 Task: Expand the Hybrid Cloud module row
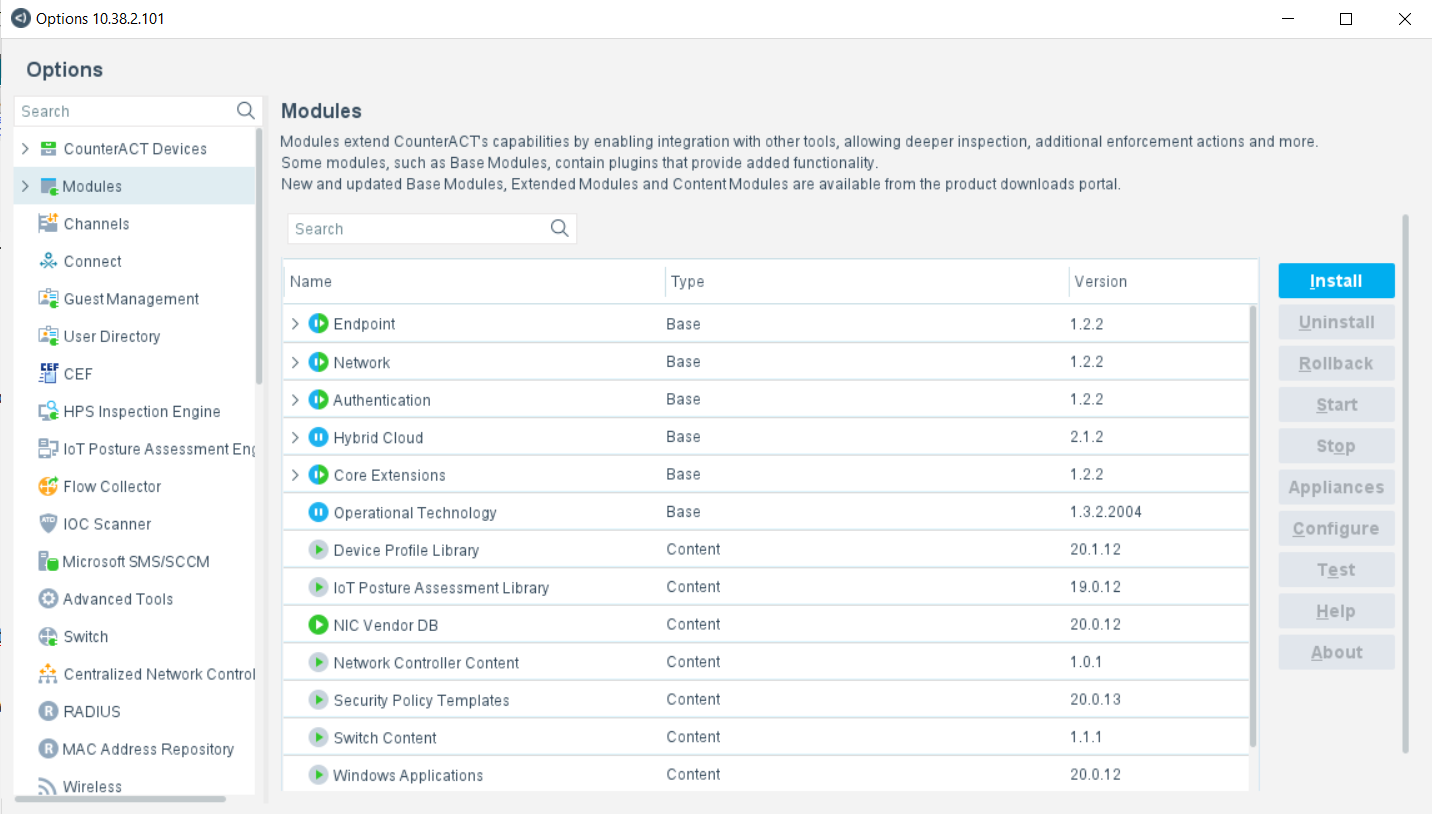point(295,438)
